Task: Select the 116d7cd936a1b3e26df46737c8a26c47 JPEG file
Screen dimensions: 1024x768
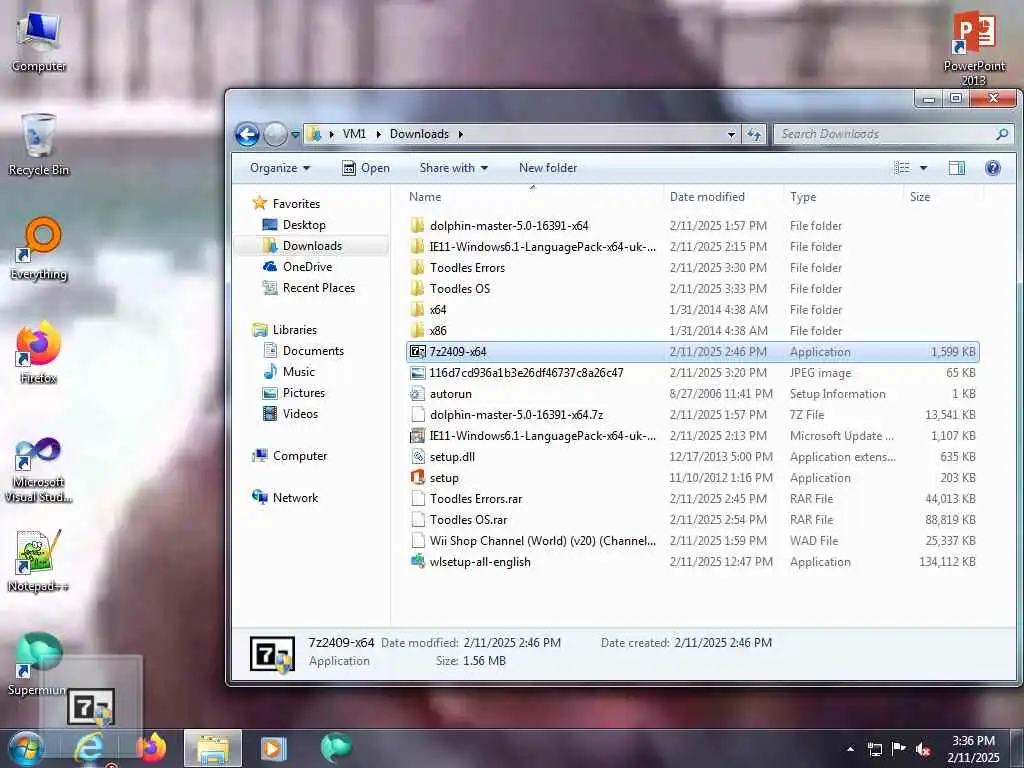Action: point(692,373)
